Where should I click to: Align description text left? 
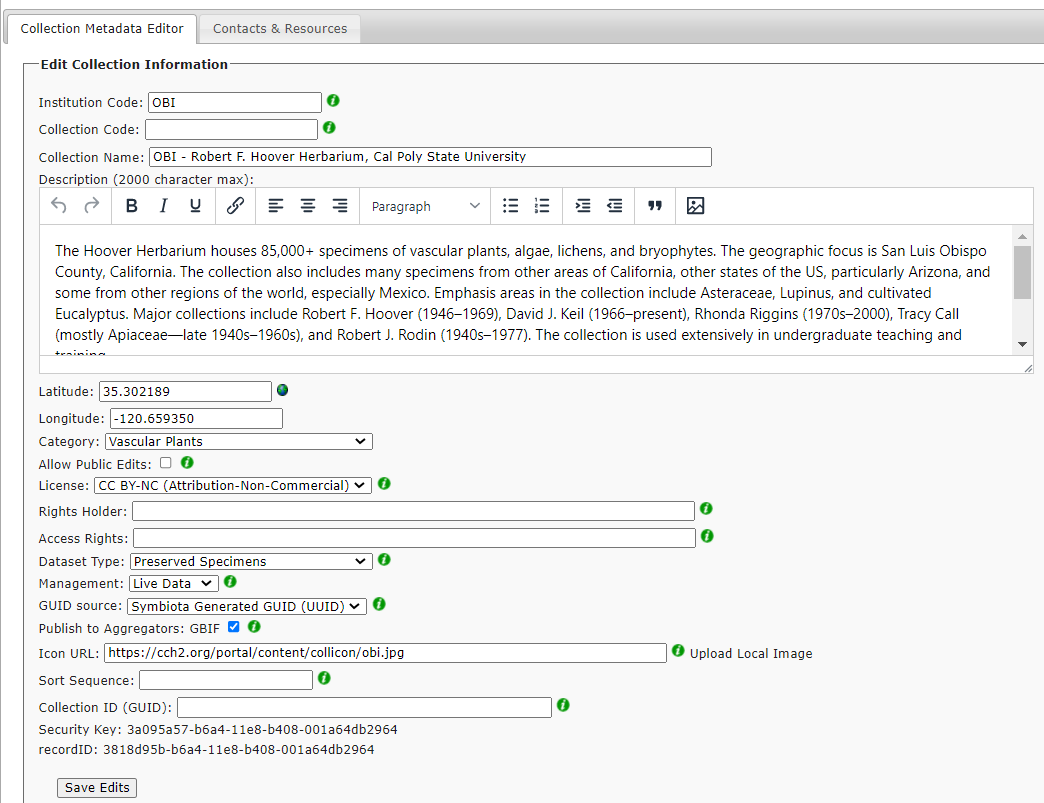pyautogui.click(x=276, y=206)
